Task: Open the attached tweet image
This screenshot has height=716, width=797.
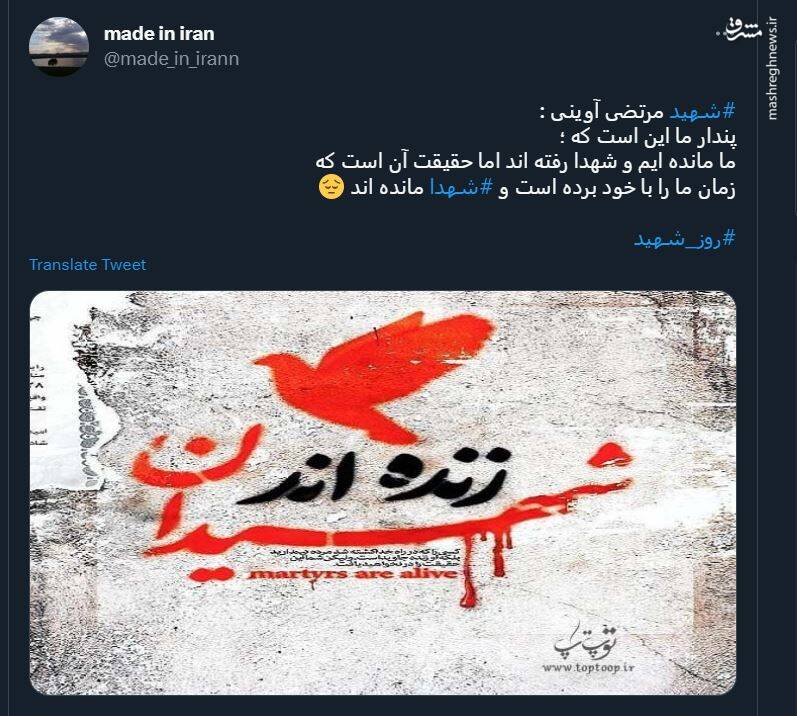Action: click(x=383, y=492)
